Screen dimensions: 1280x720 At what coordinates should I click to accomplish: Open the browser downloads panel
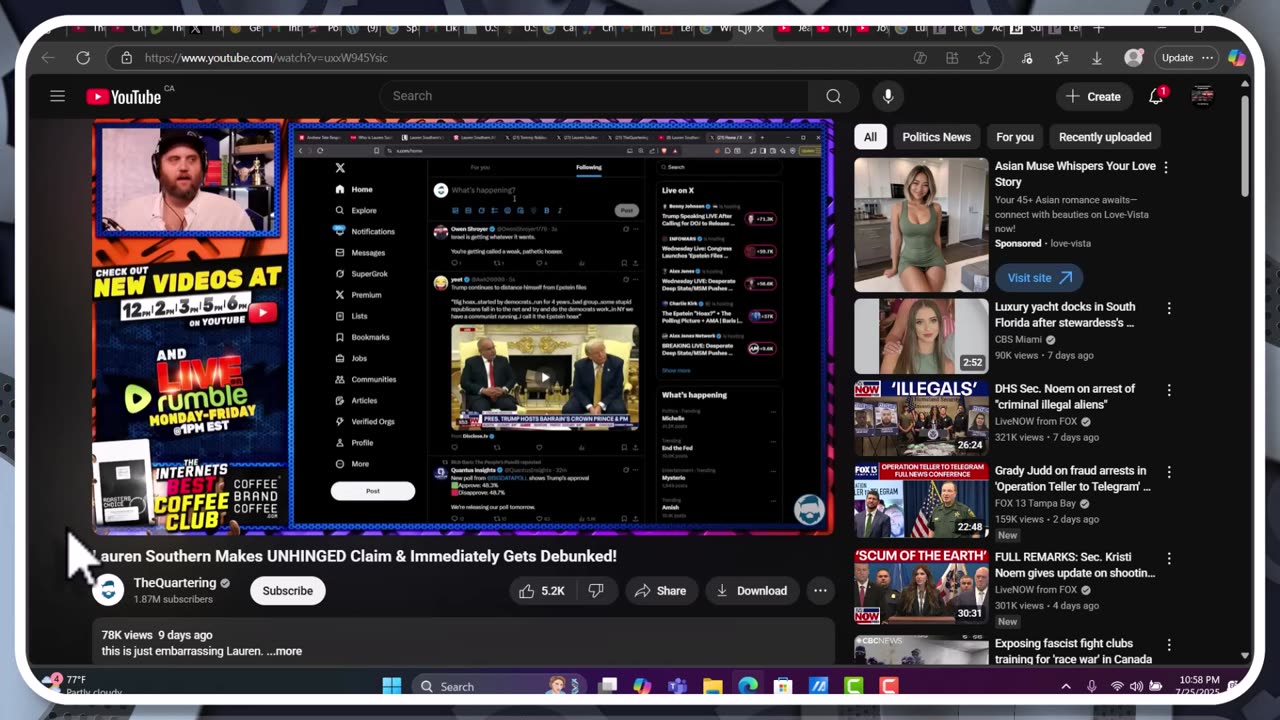[1096, 58]
